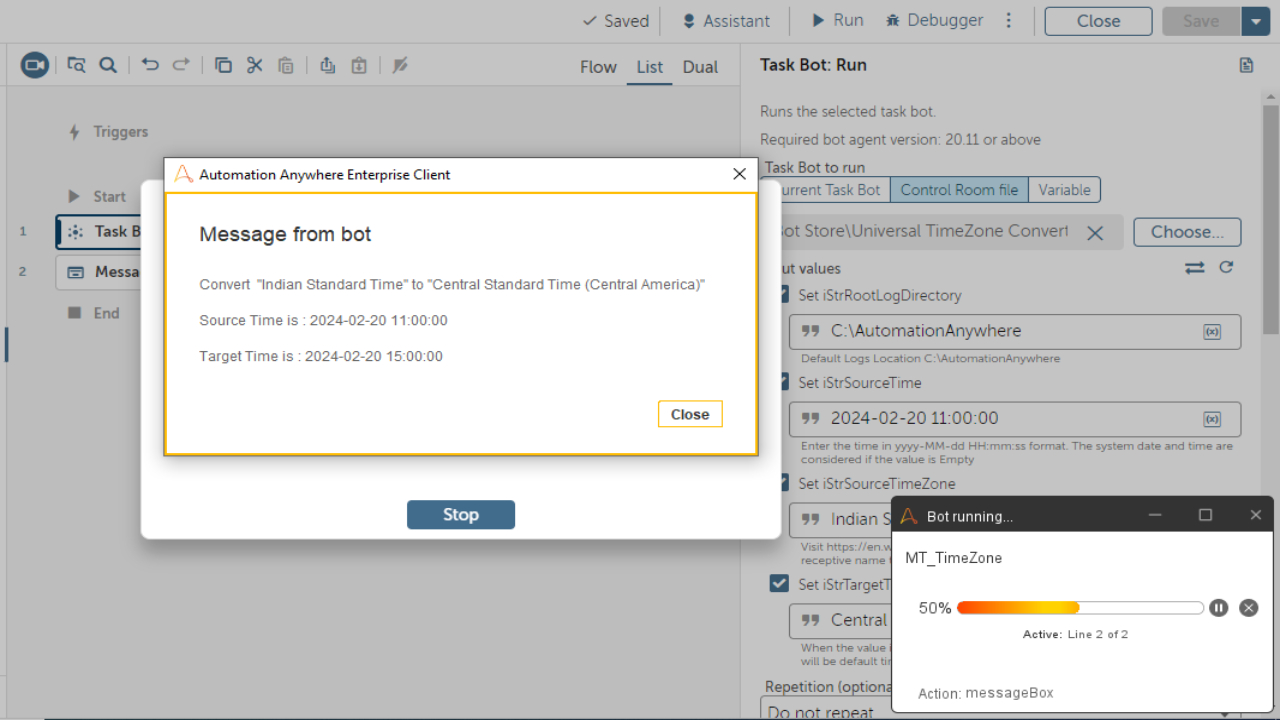This screenshot has height=720, width=1280.
Task: Paste from clipboard using paste icon
Action: [x=286, y=66]
